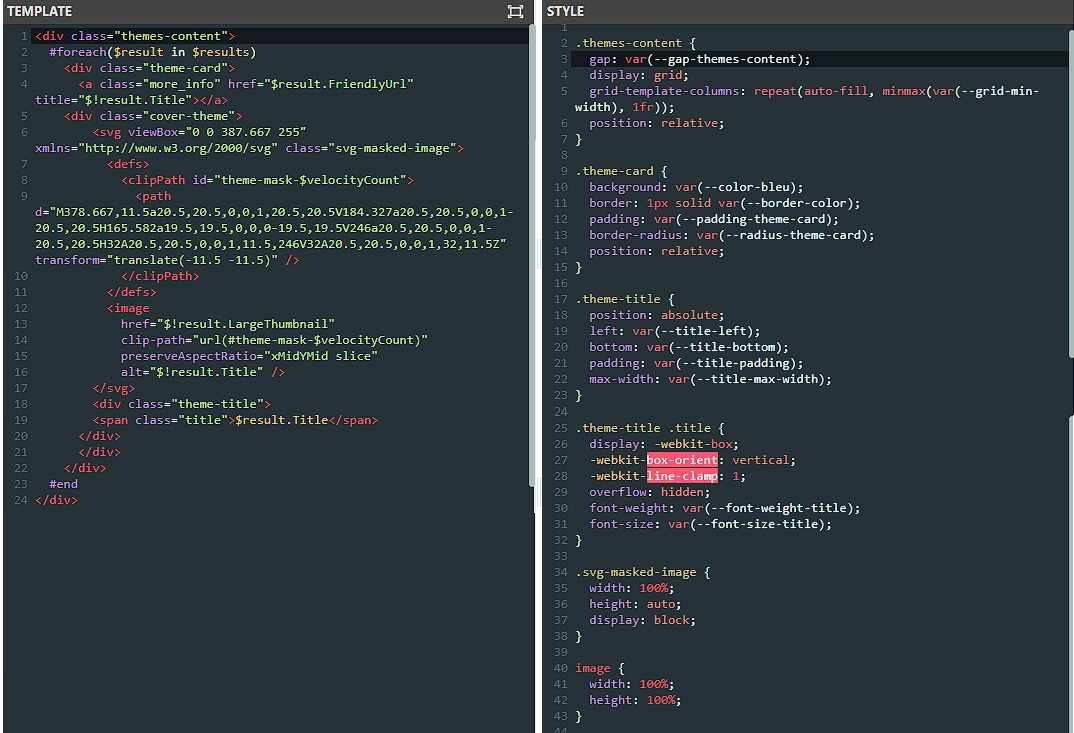Click line number 9 in Template gutter
Viewport: 1074px width, 733px height.
(x=22, y=196)
